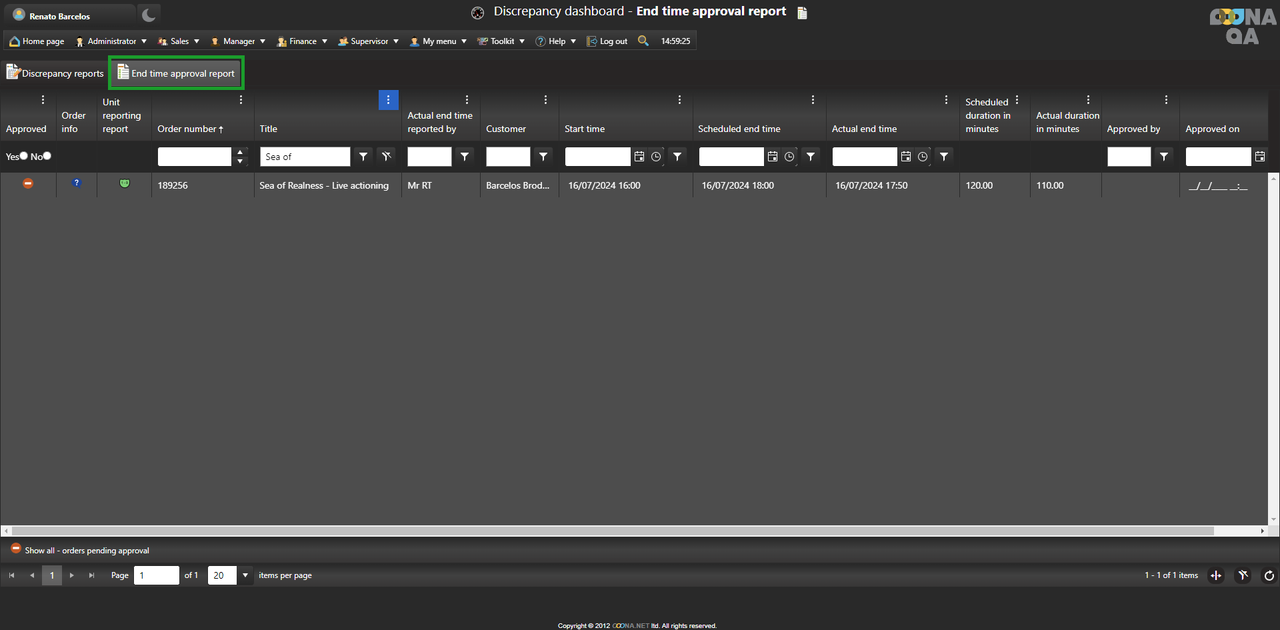Image resolution: width=1280 pixels, height=630 pixels.
Task: Click the refresh grid icon in pager
Action: (x=1269, y=575)
